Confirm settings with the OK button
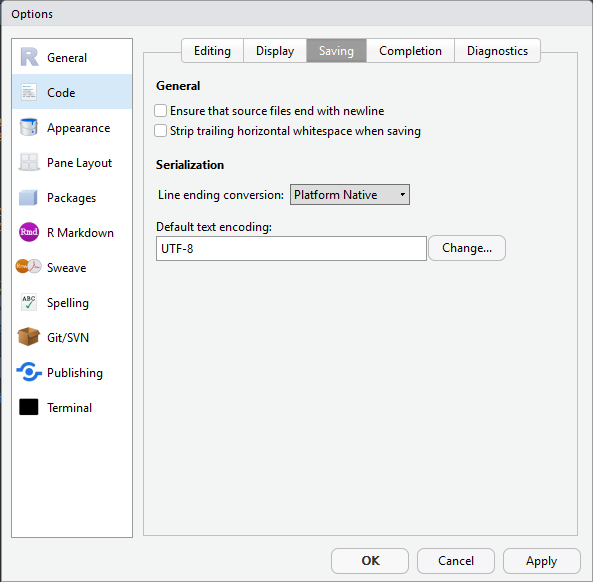Image resolution: width=593 pixels, height=582 pixels. pos(370,561)
